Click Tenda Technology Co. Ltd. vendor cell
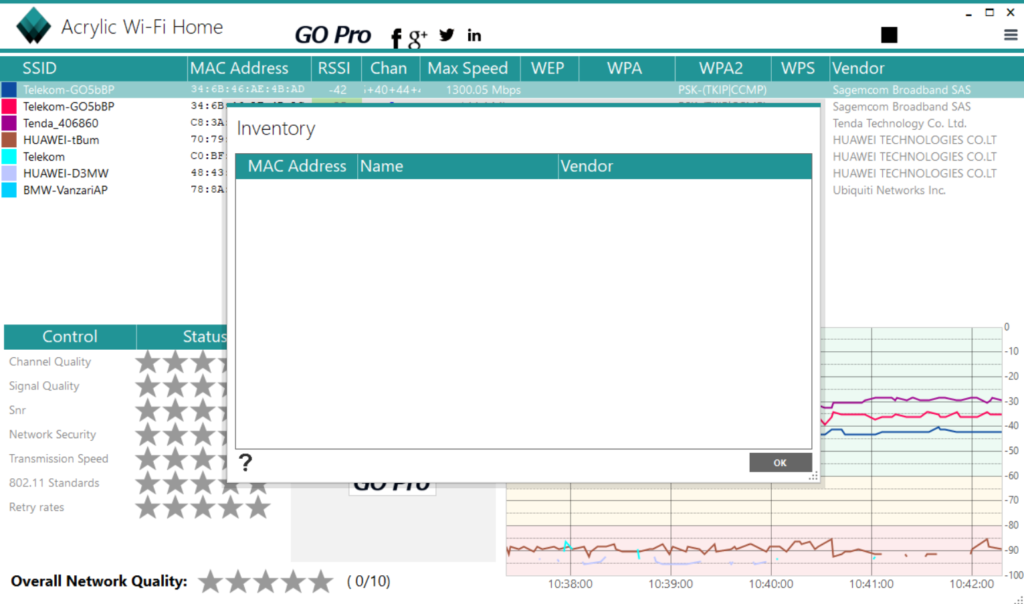 click(899, 123)
